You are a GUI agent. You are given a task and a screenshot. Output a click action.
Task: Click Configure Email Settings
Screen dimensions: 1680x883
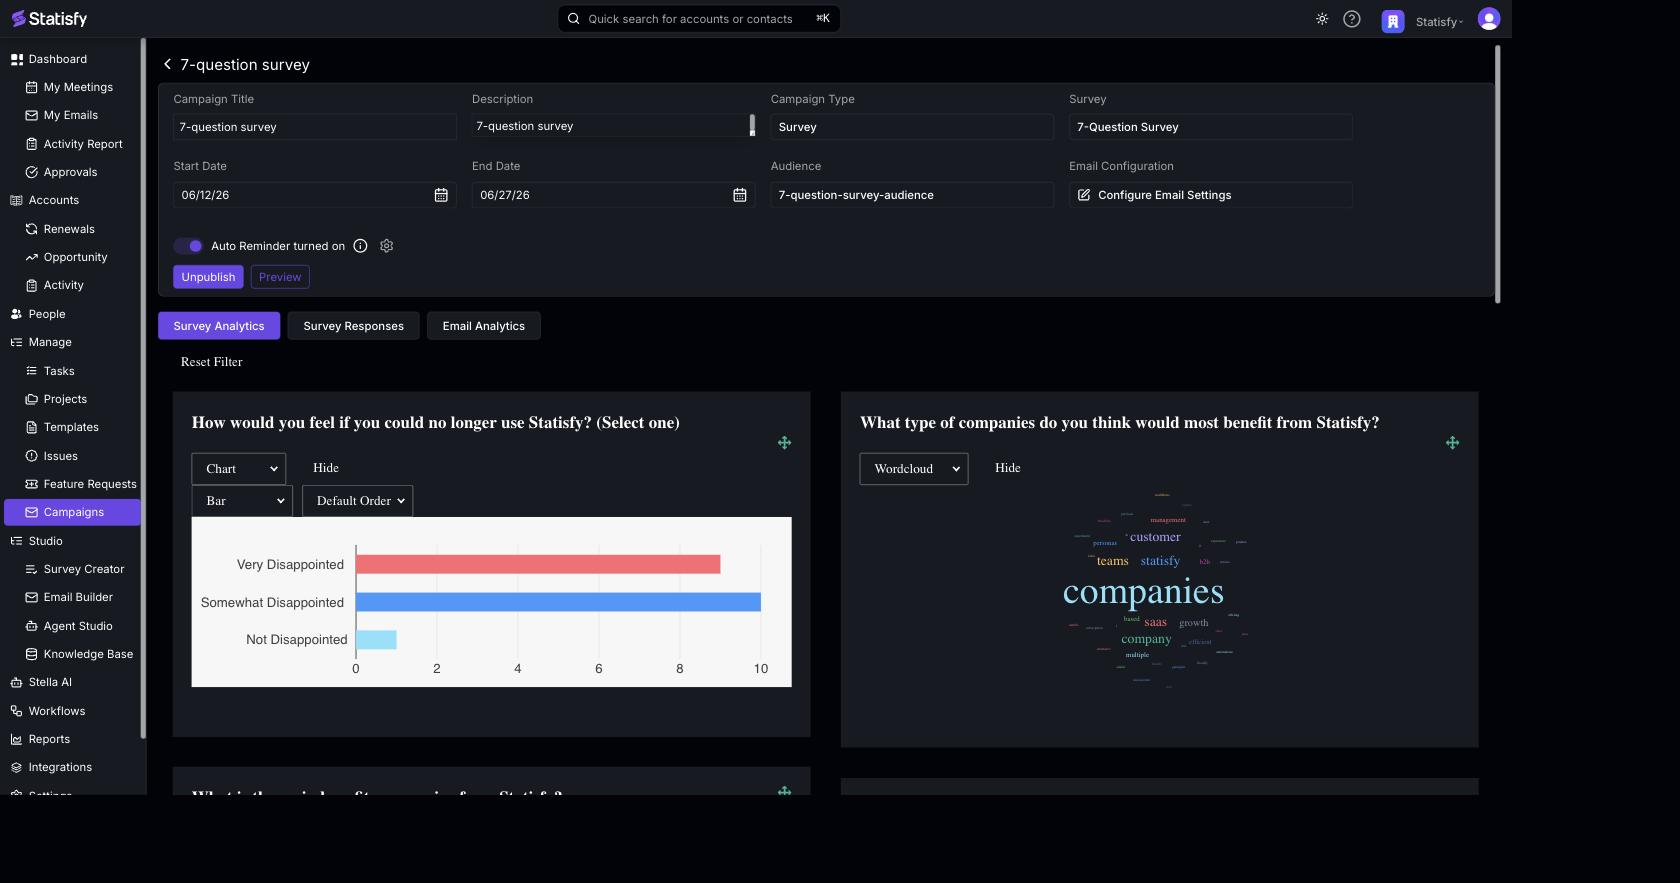point(1211,195)
